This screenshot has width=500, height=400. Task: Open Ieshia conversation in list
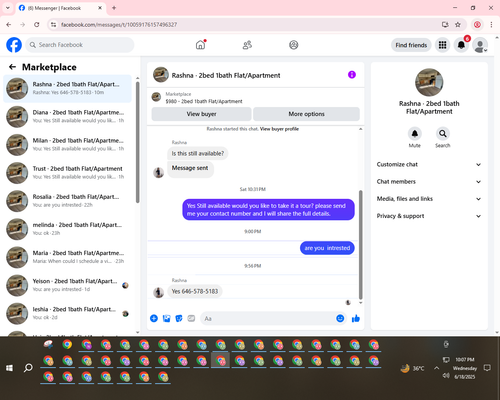click(x=67, y=313)
